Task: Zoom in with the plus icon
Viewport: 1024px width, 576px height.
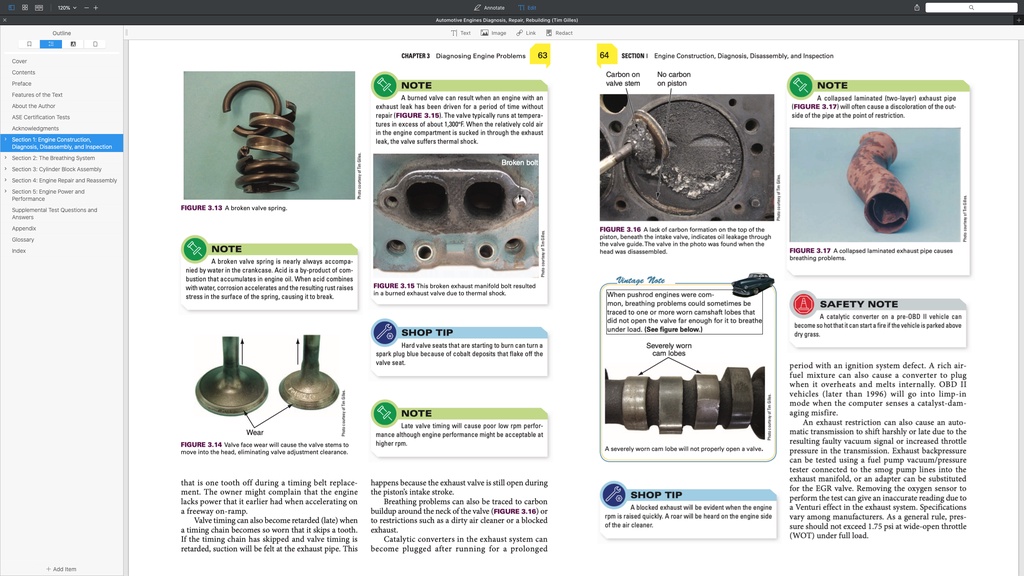Action: click(x=96, y=8)
